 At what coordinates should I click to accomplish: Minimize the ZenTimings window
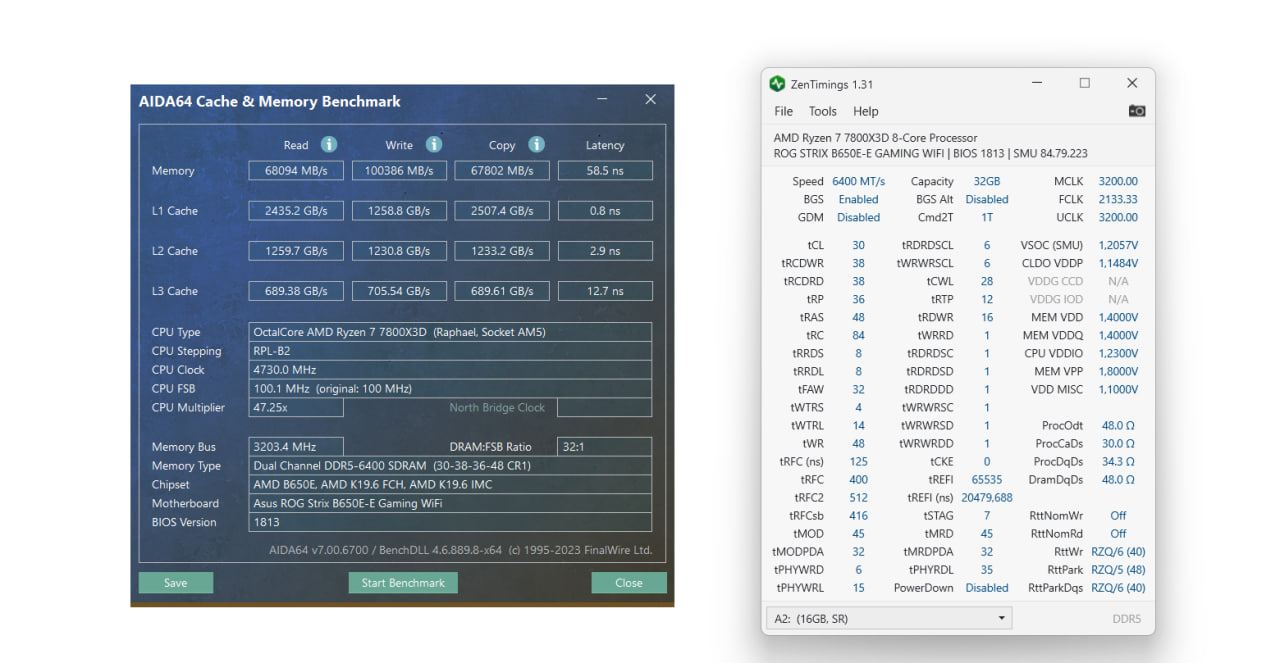pos(1037,83)
